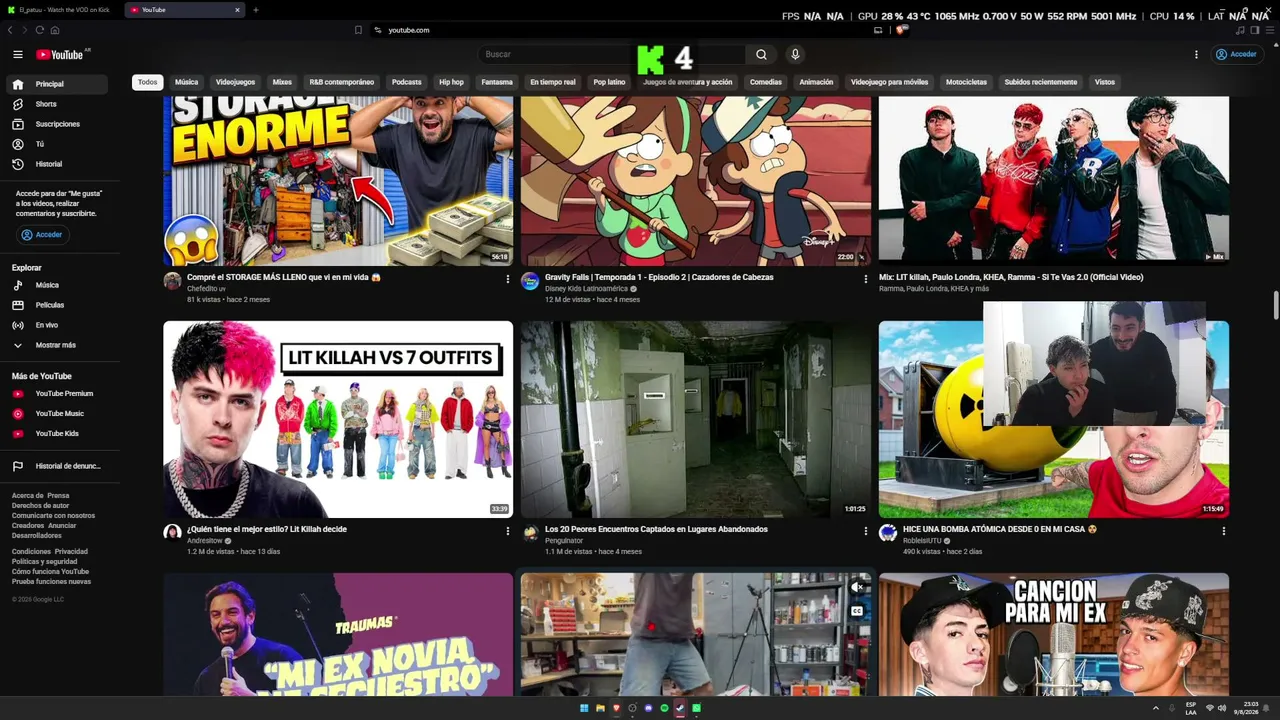Screen dimensions: 1280x720
Task: Open YouTube Kids link
Action: point(57,434)
